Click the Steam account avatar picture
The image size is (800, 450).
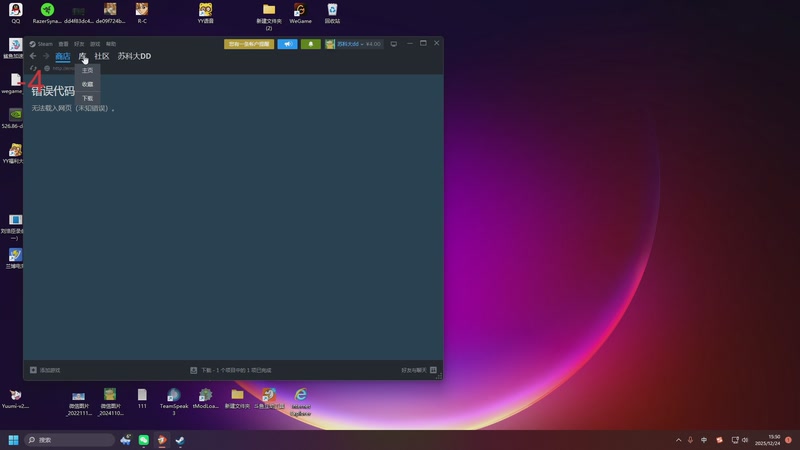tap(330, 44)
